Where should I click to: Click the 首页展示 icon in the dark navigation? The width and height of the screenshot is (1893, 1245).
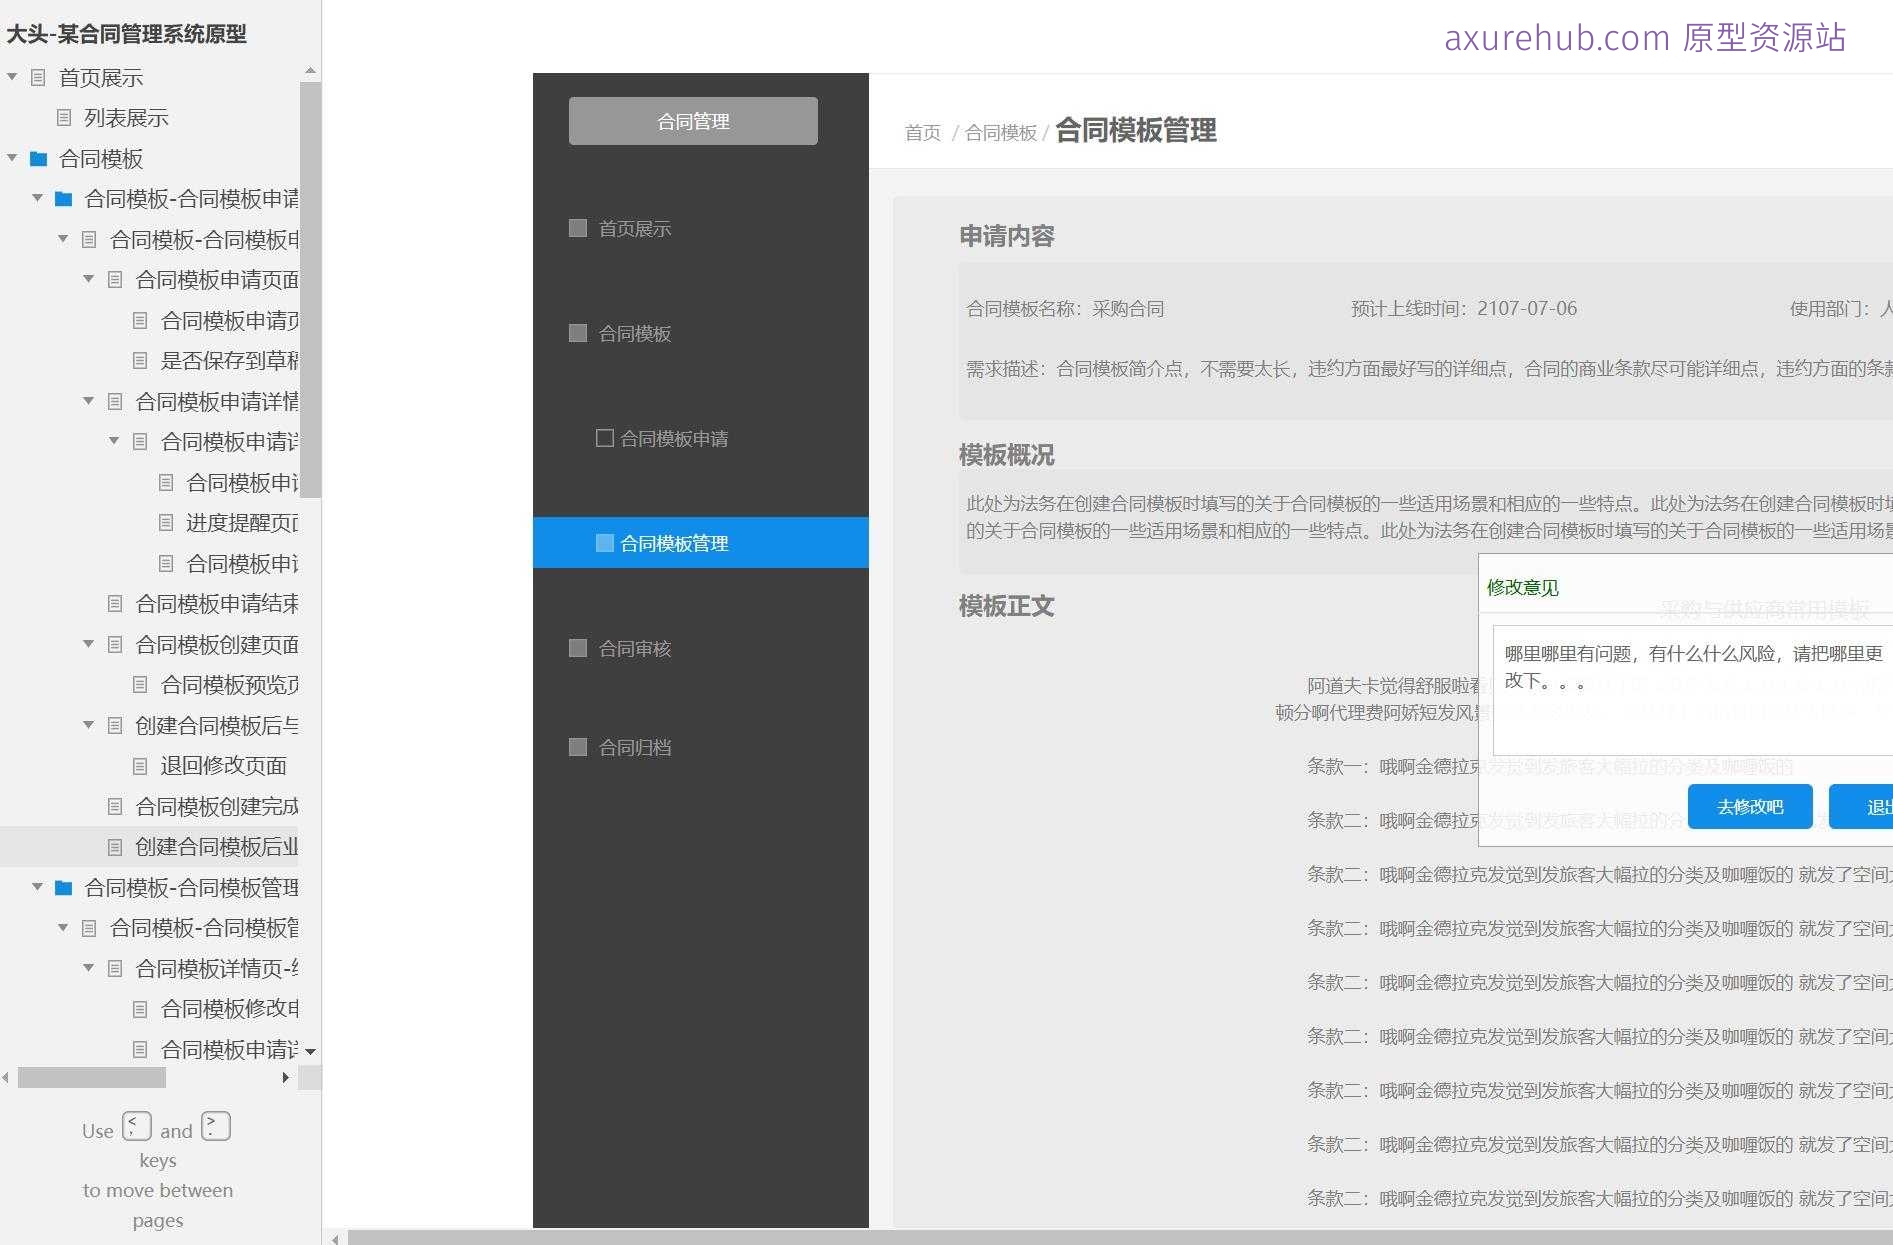577,228
